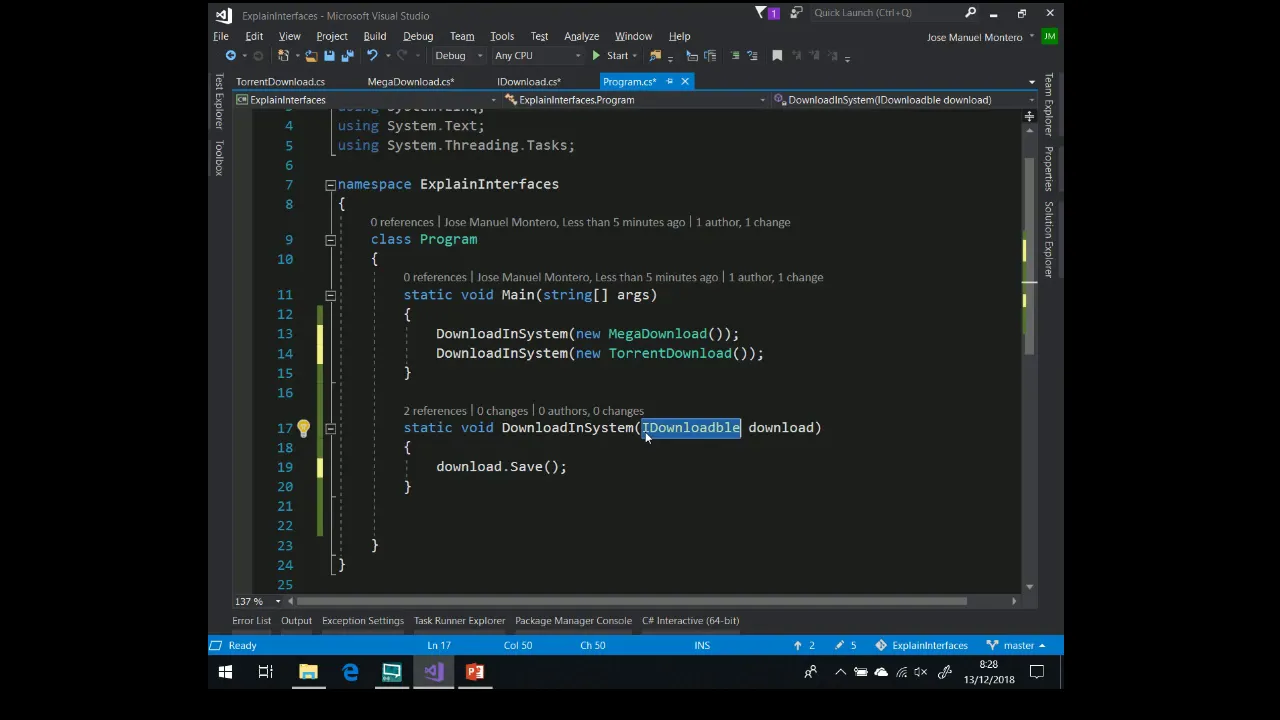Click the '2 references' CodeLens link
1280x720 pixels.
[435, 411]
